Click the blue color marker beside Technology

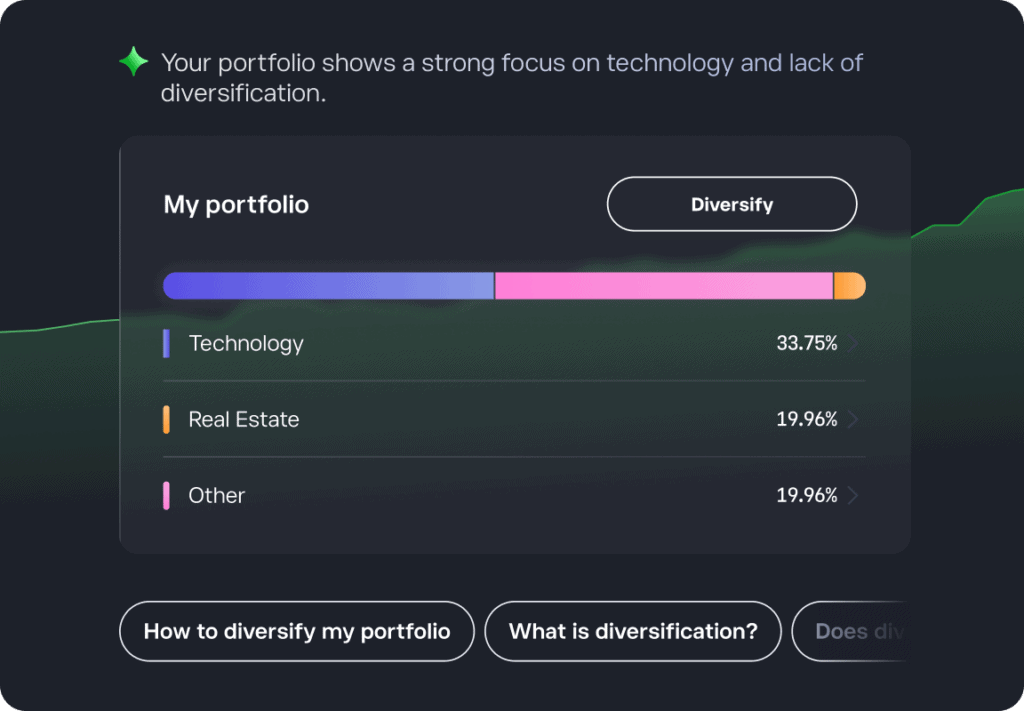click(x=166, y=344)
